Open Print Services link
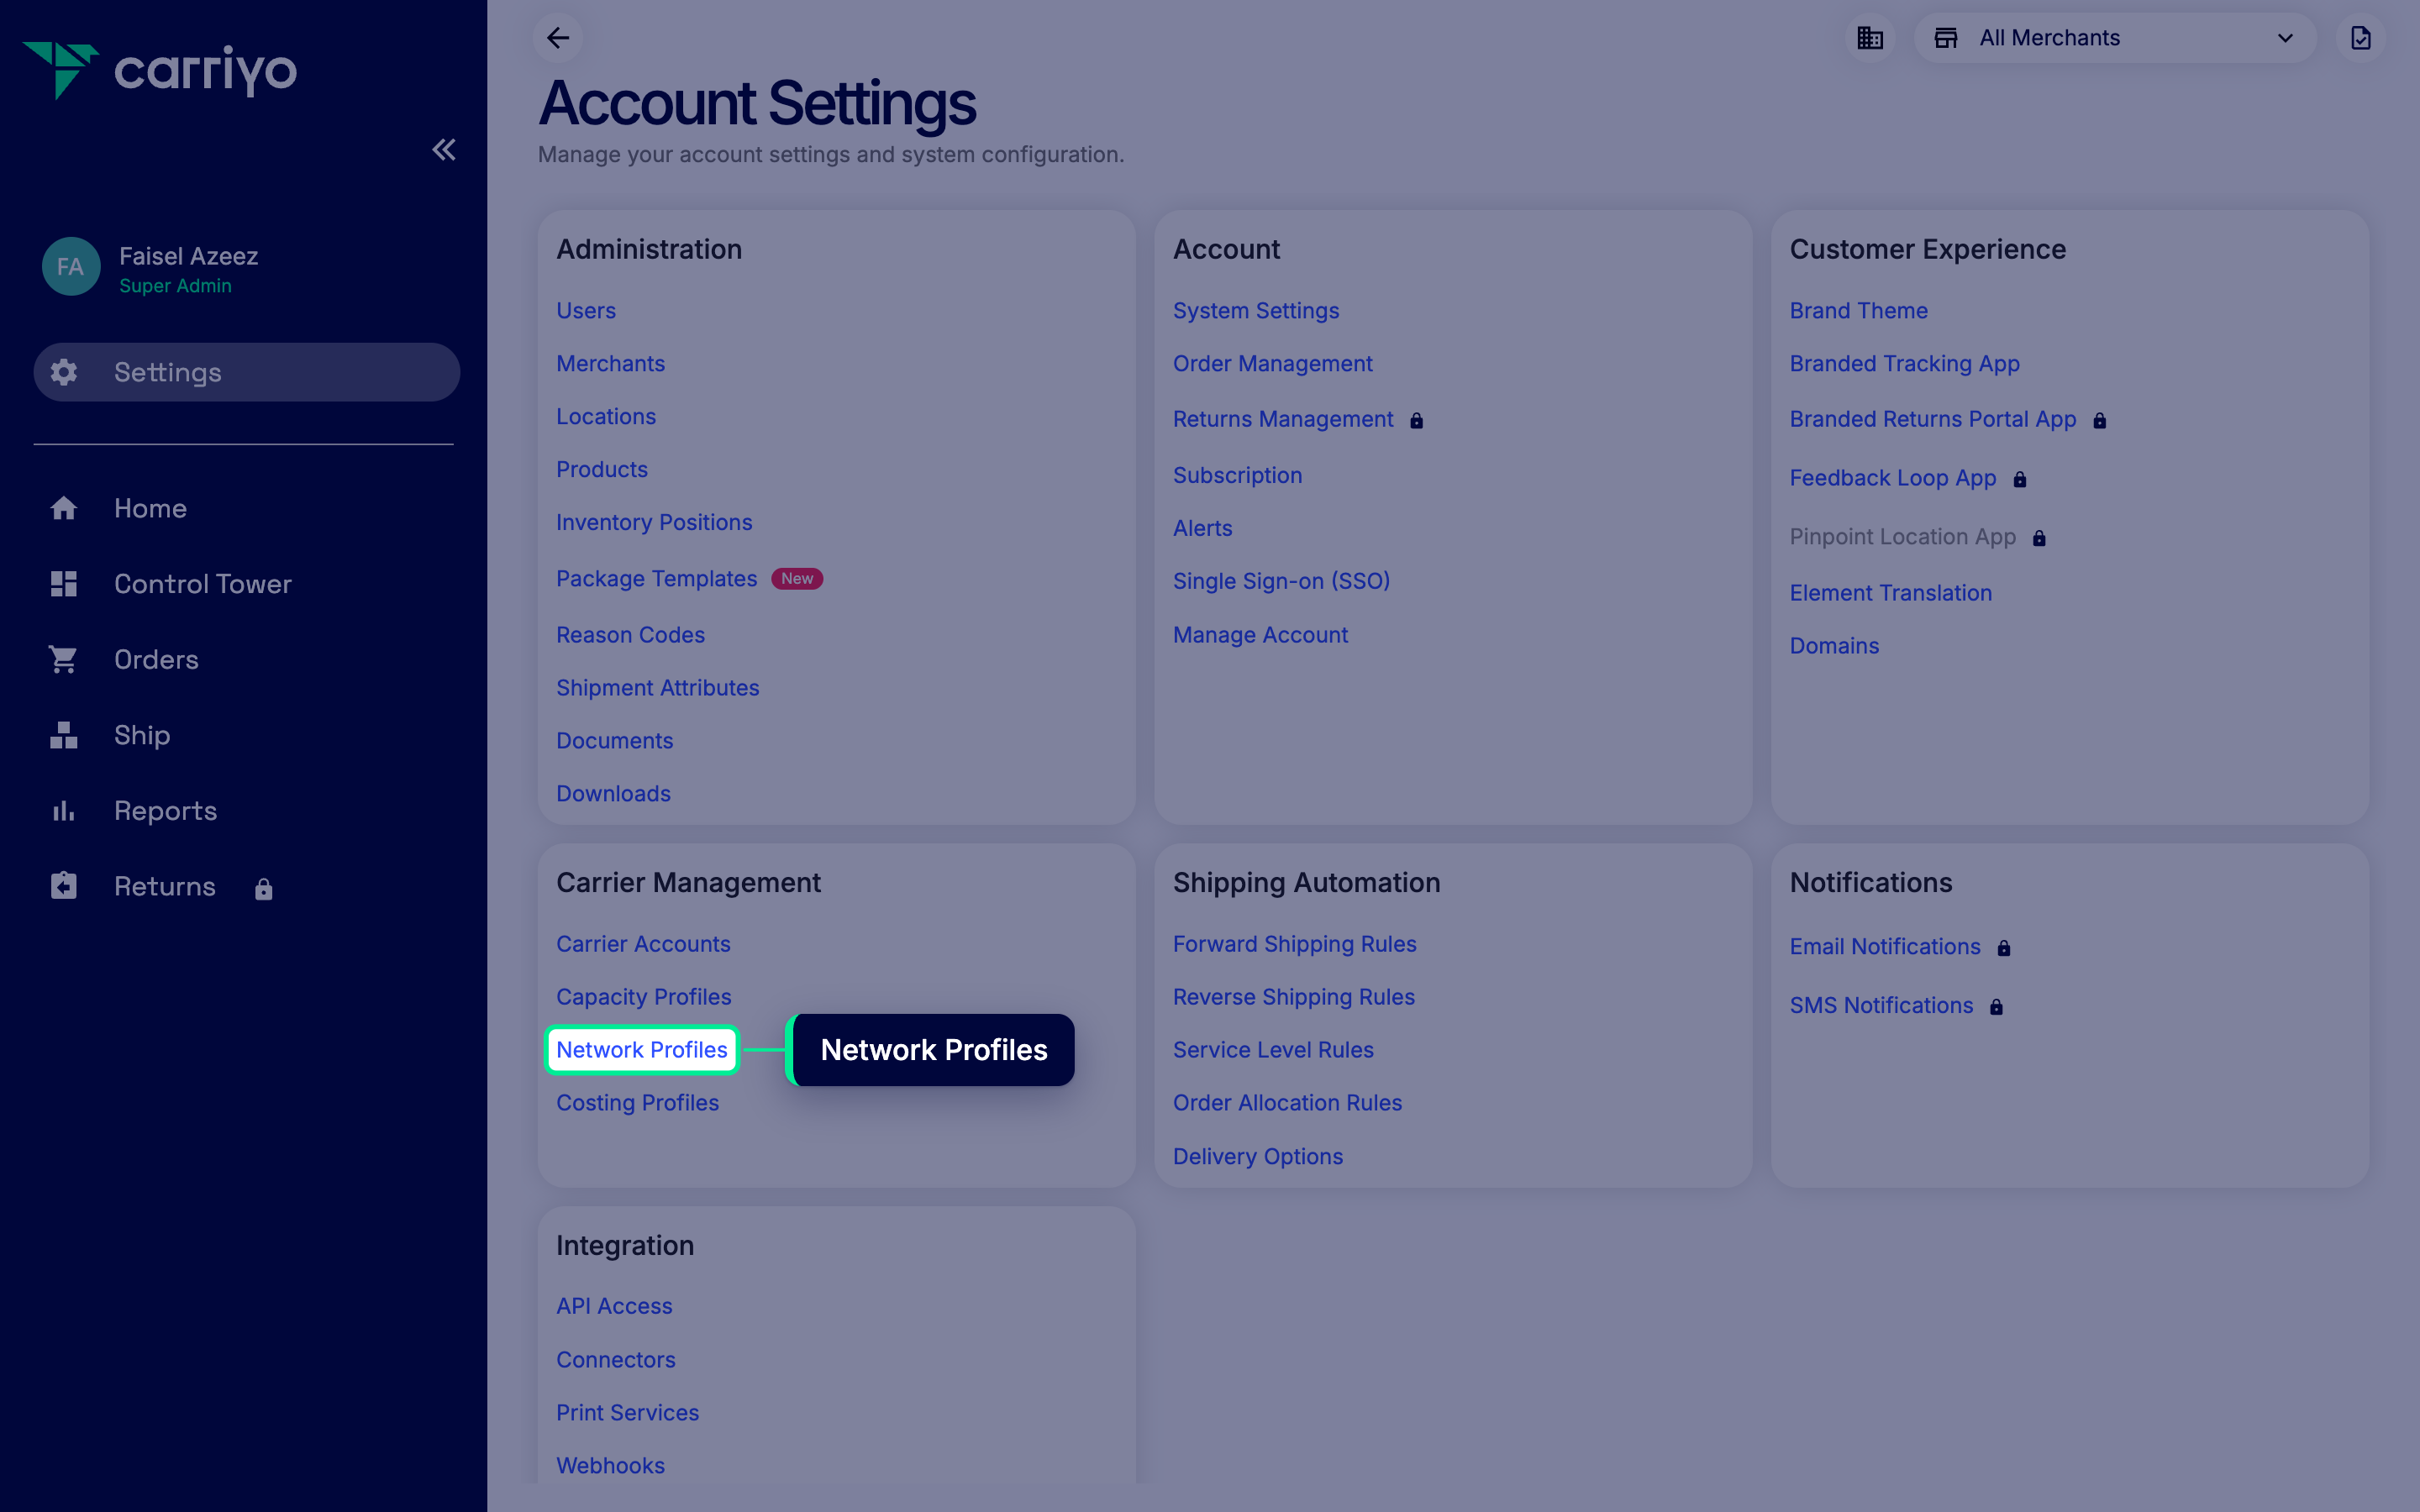This screenshot has height=1512, width=2420. click(627, 1412)
